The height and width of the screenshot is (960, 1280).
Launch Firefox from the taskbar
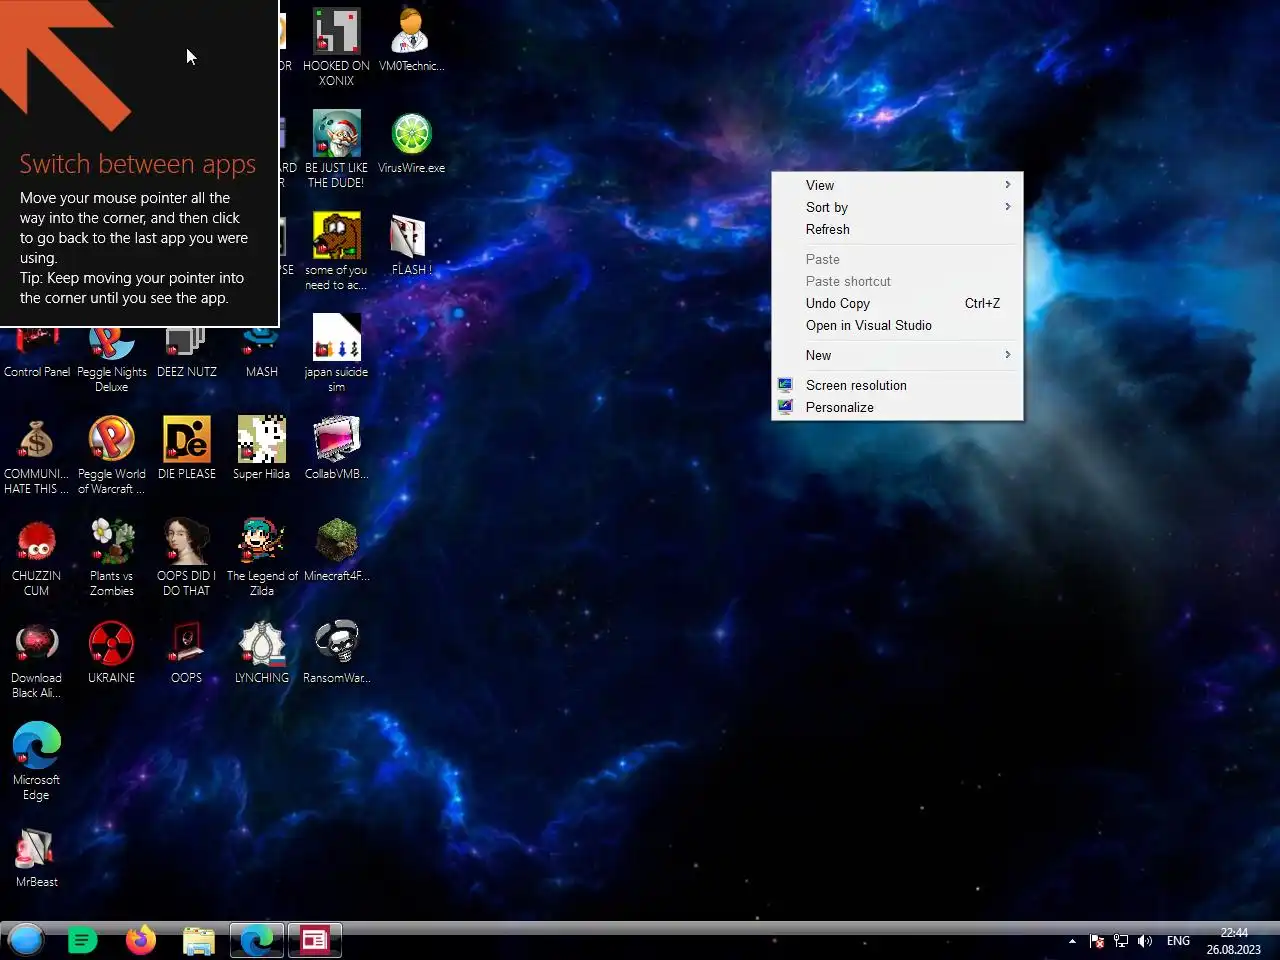(141, 940)
